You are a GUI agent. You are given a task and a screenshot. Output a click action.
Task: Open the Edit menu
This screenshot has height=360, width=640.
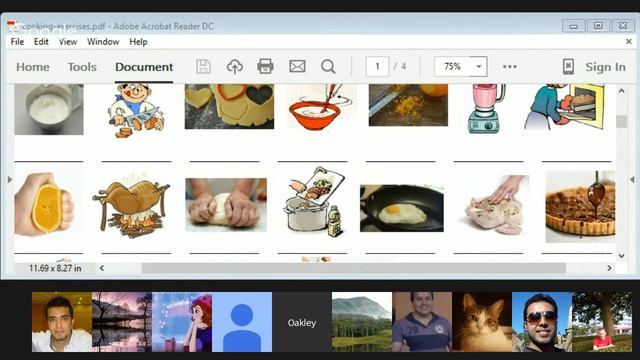pos(41,42)
